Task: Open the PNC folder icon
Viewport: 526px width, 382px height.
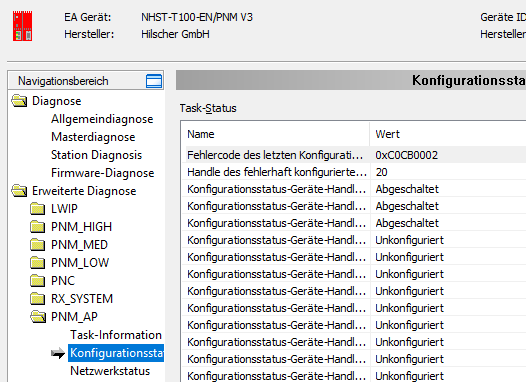Action: coord(37,280)
